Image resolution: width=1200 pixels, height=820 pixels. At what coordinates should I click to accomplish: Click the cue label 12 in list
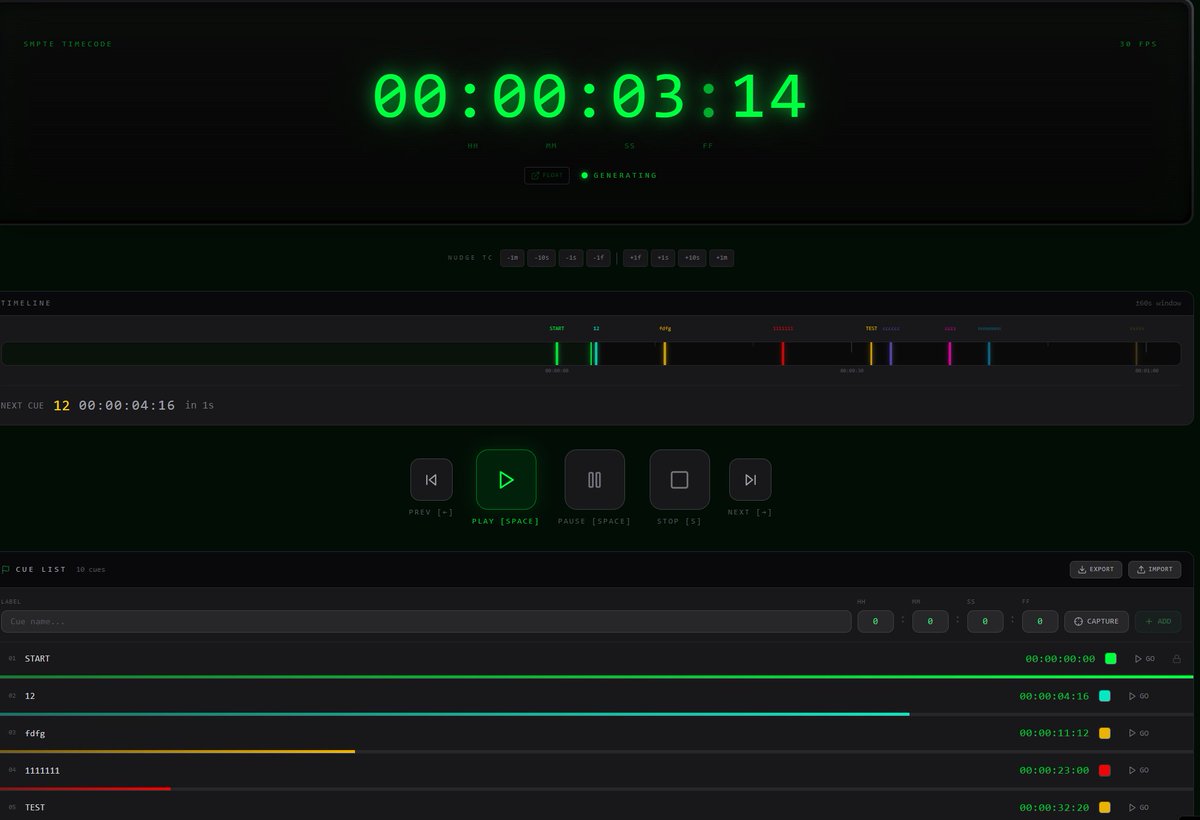30,696
